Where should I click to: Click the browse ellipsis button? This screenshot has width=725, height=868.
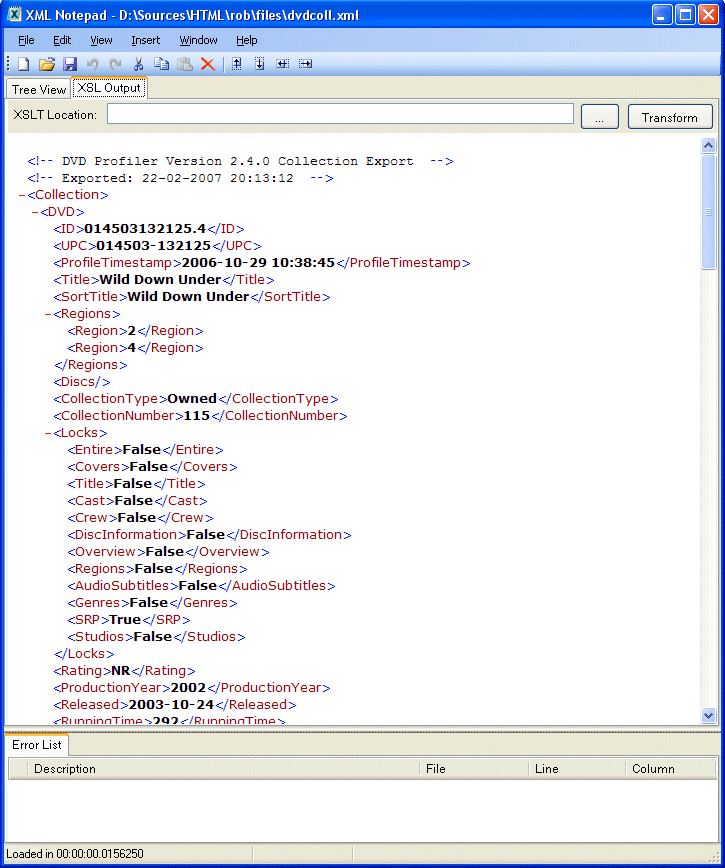tap(600, 117)
